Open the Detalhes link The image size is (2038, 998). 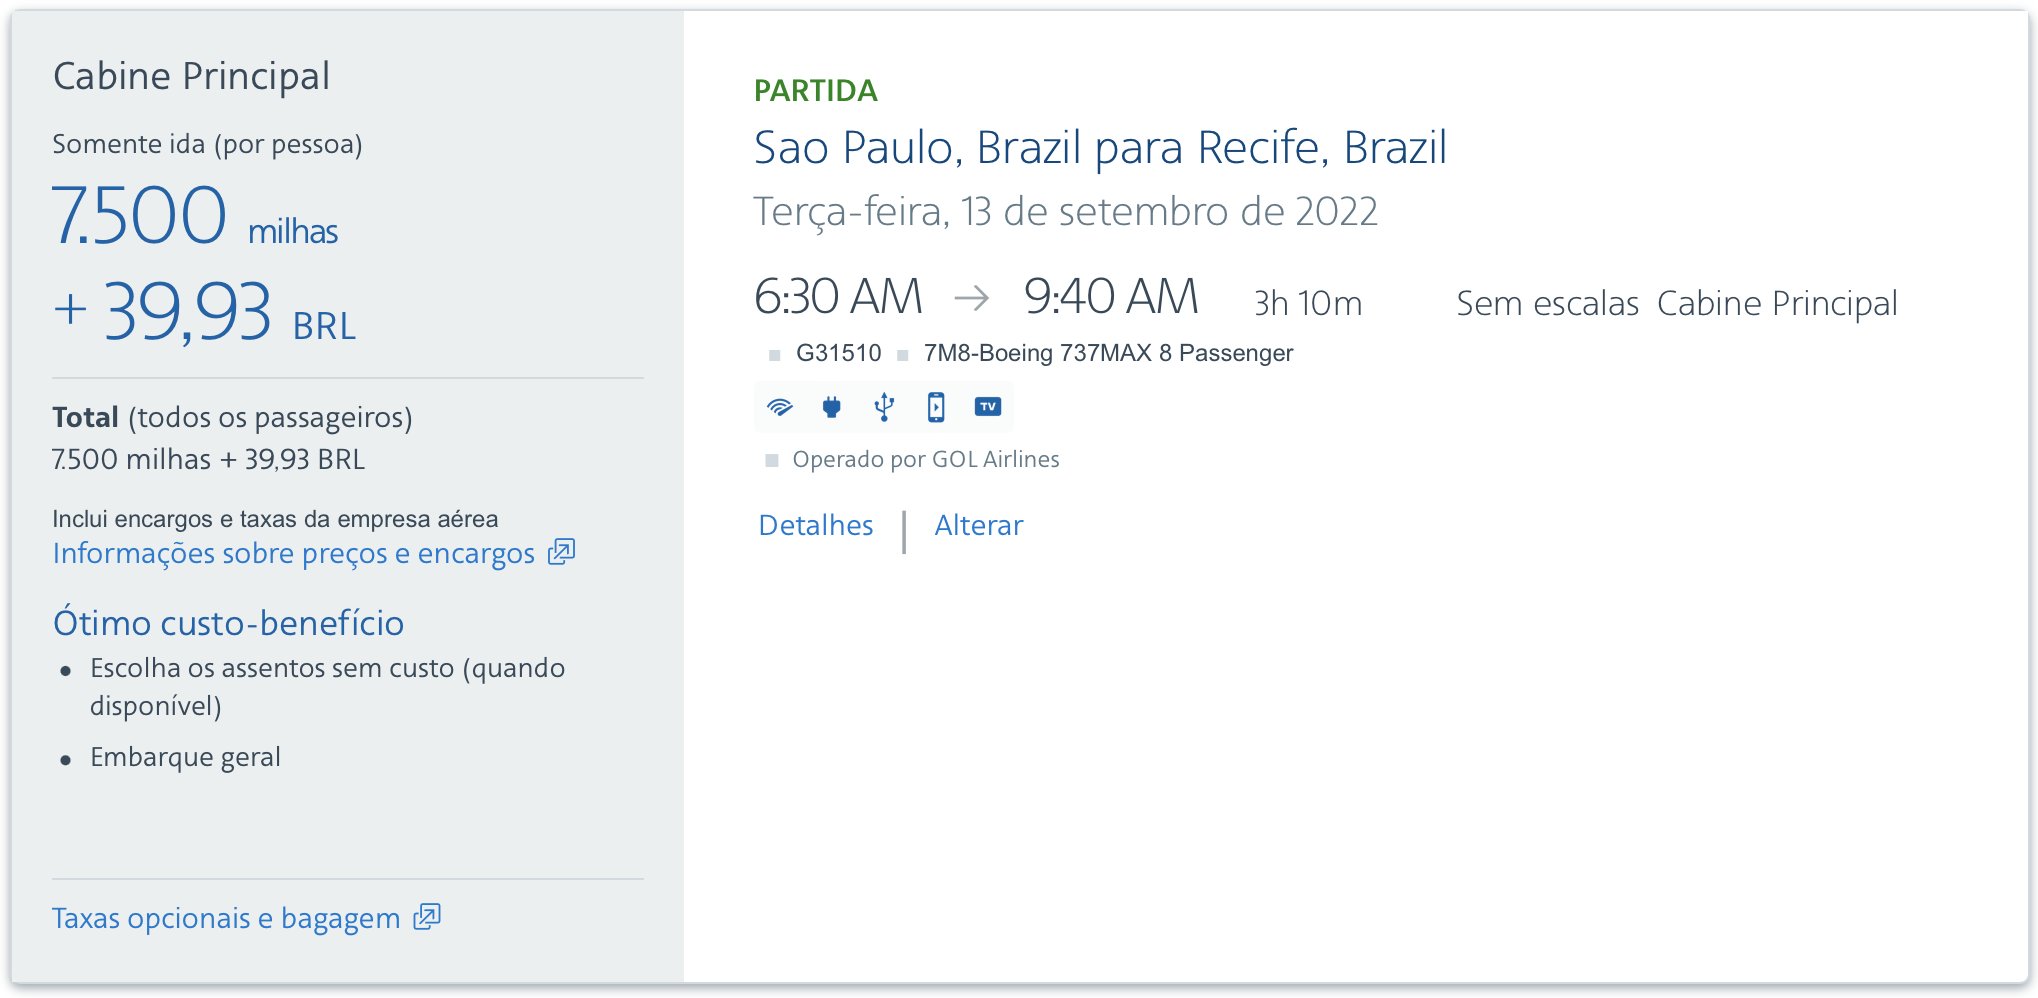tap(816, 526)
